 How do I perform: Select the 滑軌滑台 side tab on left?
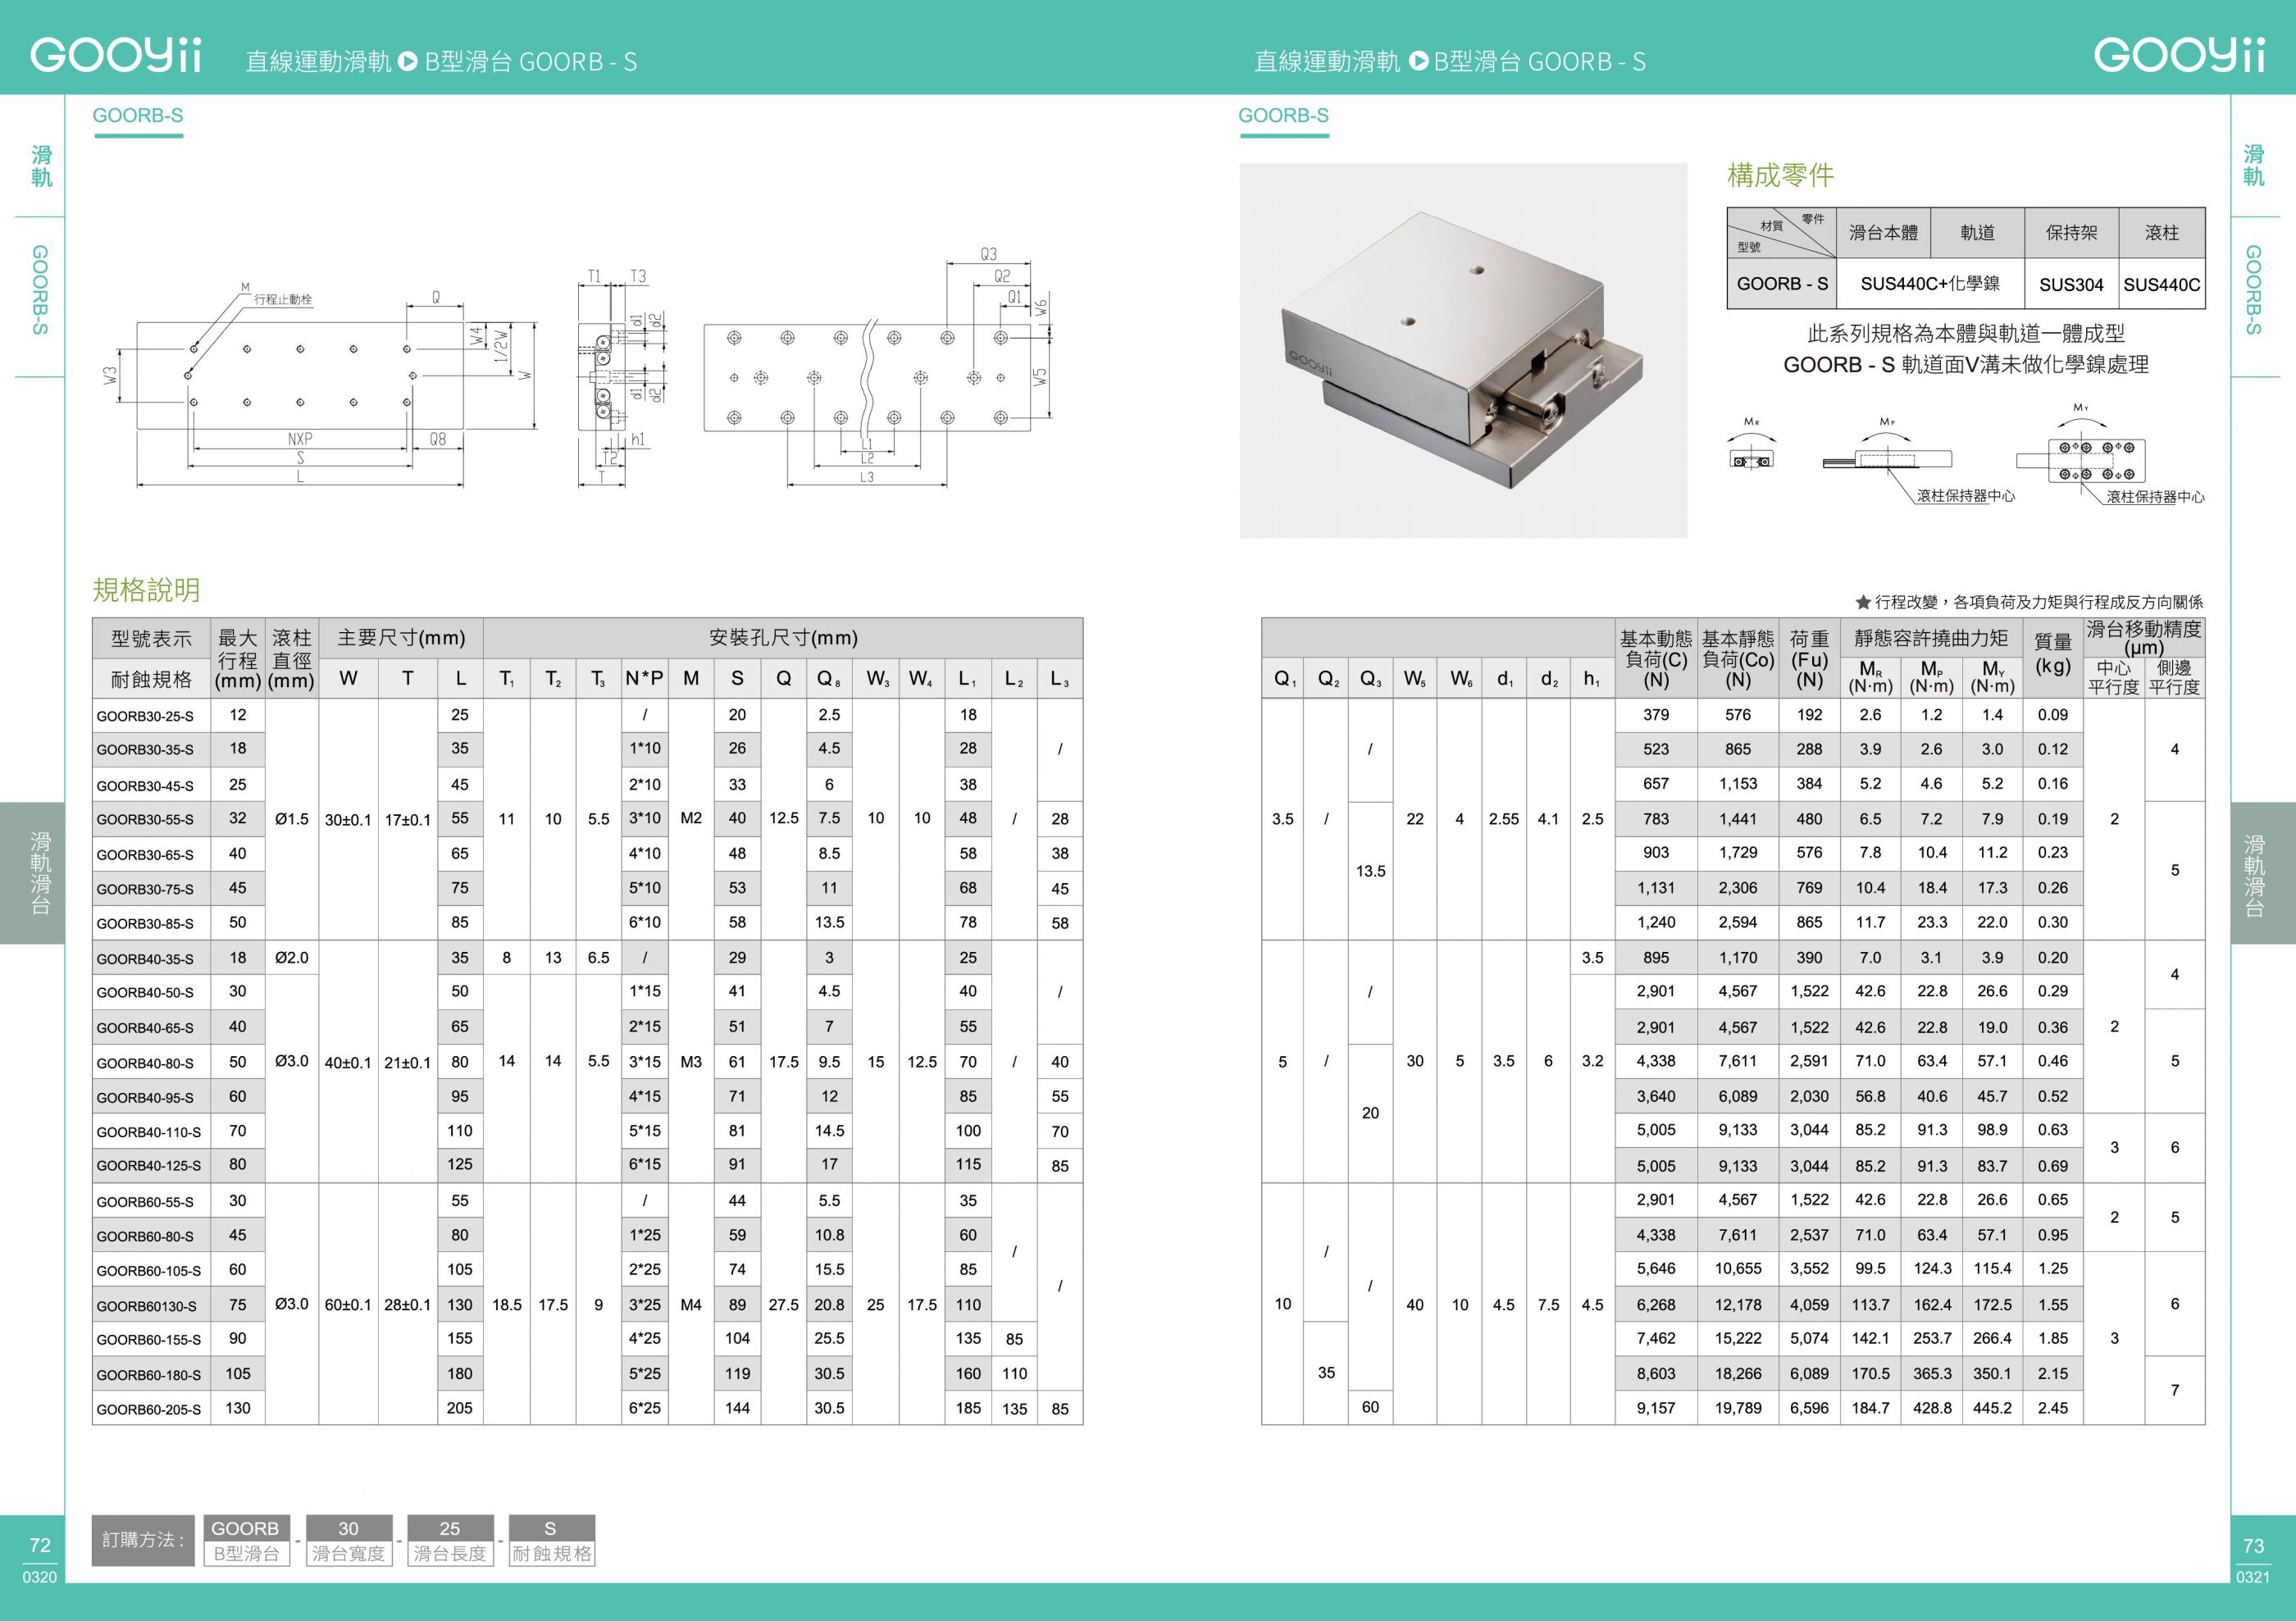32,873
